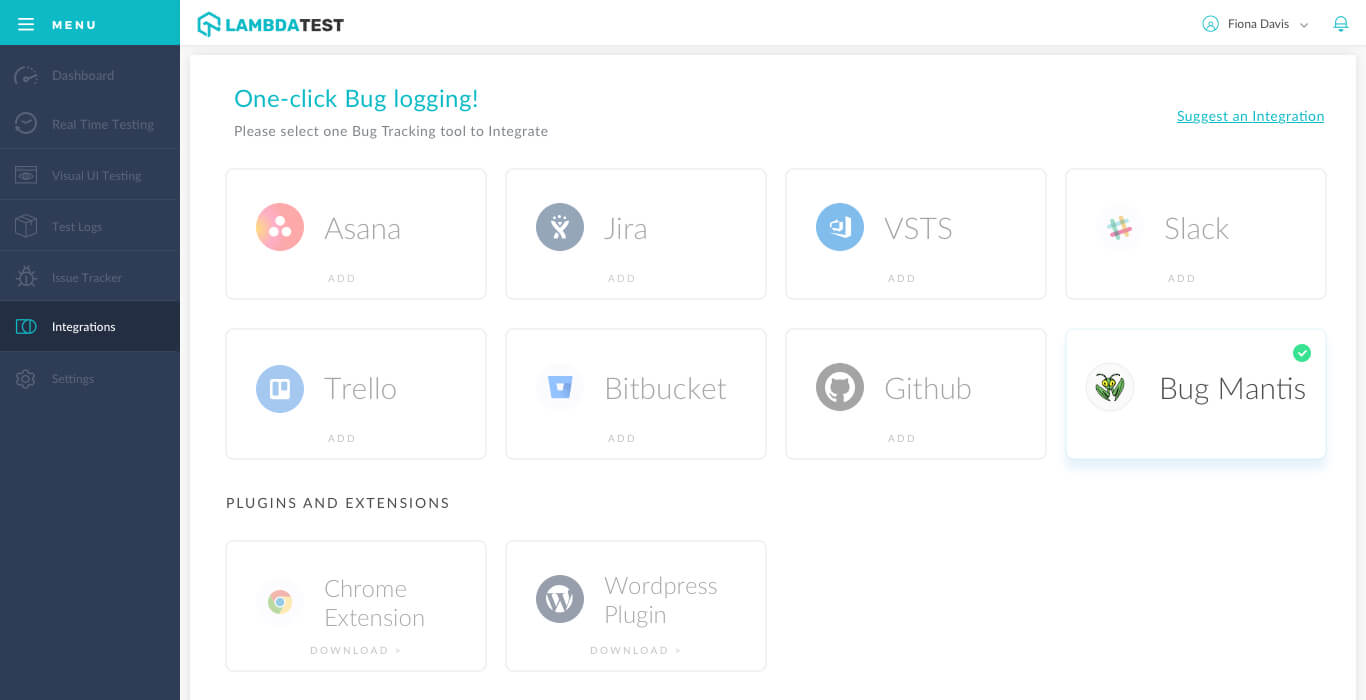The image size is (1366, 700).
Task: Switch to the Dashboard section
Action: (83, 75)
